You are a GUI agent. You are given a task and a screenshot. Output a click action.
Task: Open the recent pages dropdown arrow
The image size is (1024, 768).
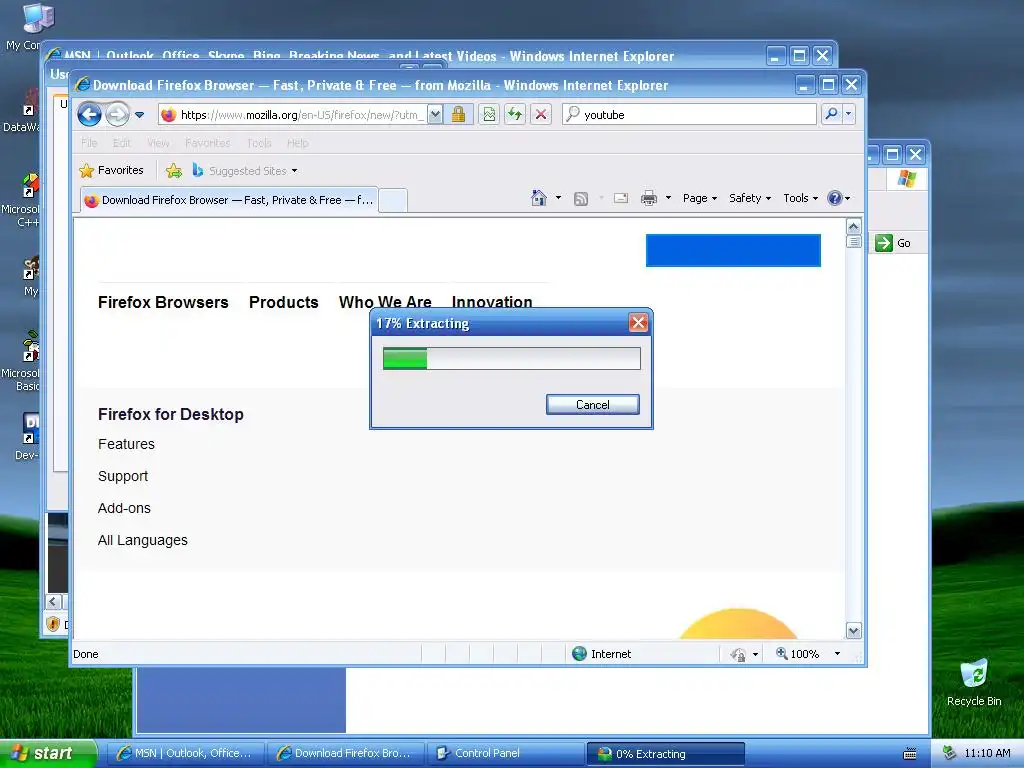(x=139, y=115)
